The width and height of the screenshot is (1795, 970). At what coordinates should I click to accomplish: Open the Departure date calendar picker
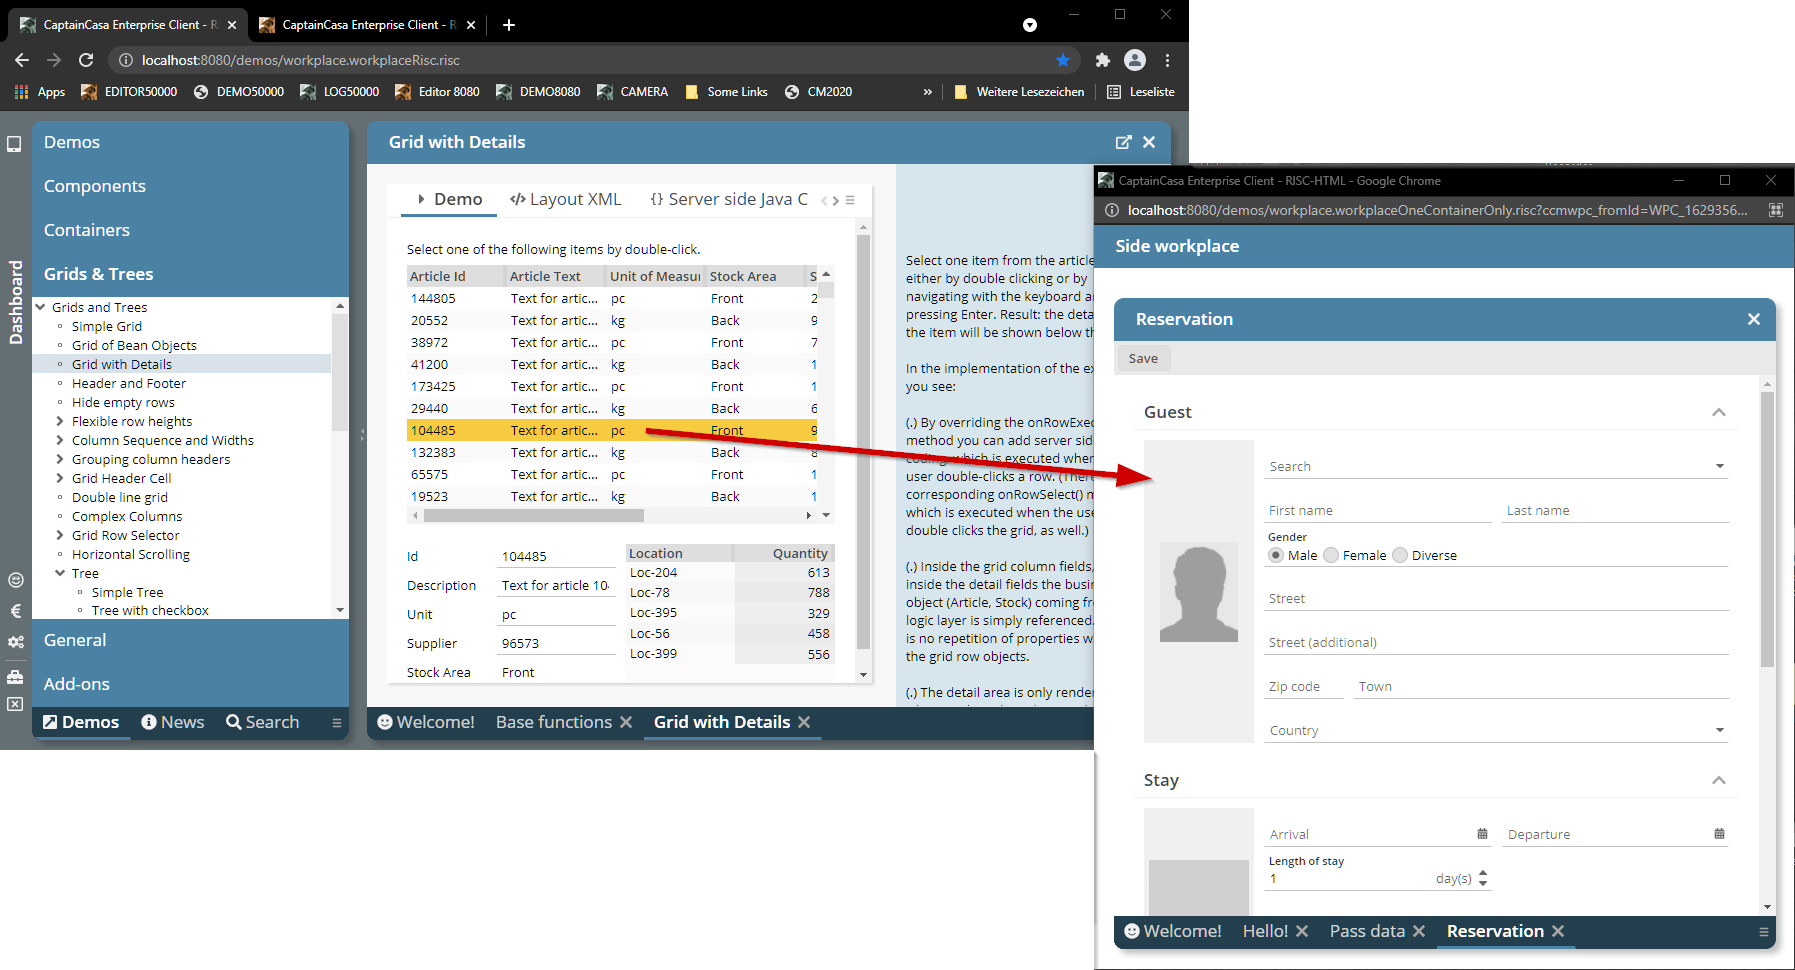click(1719, 834)
